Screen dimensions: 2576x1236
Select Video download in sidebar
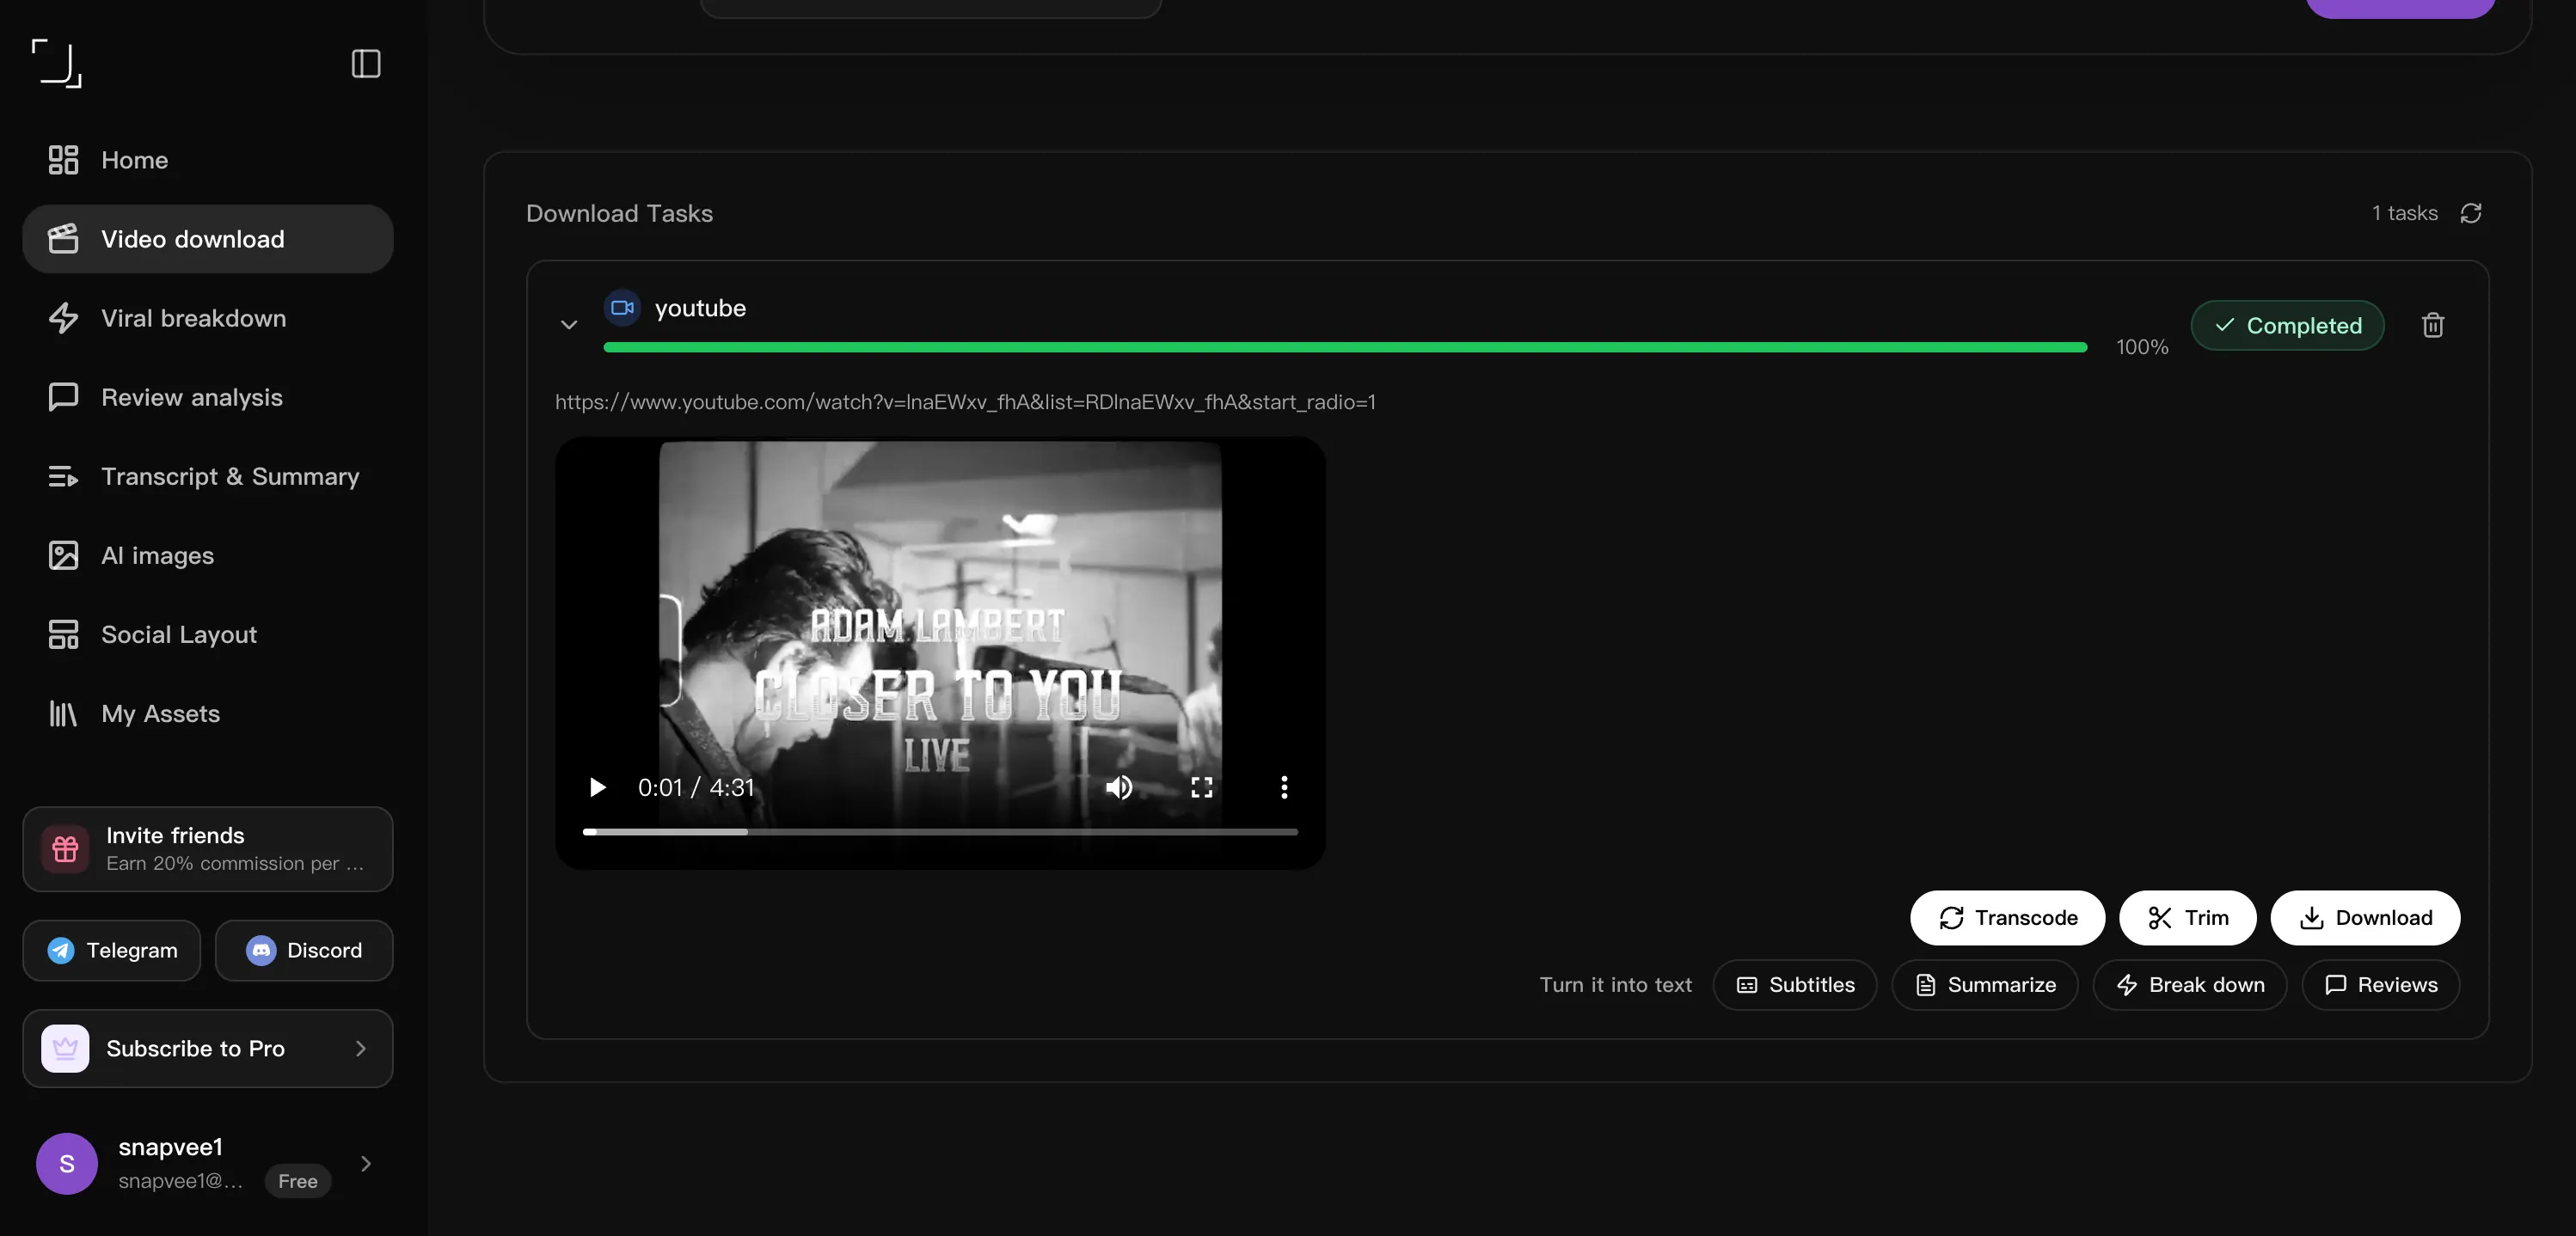(208, 239)
